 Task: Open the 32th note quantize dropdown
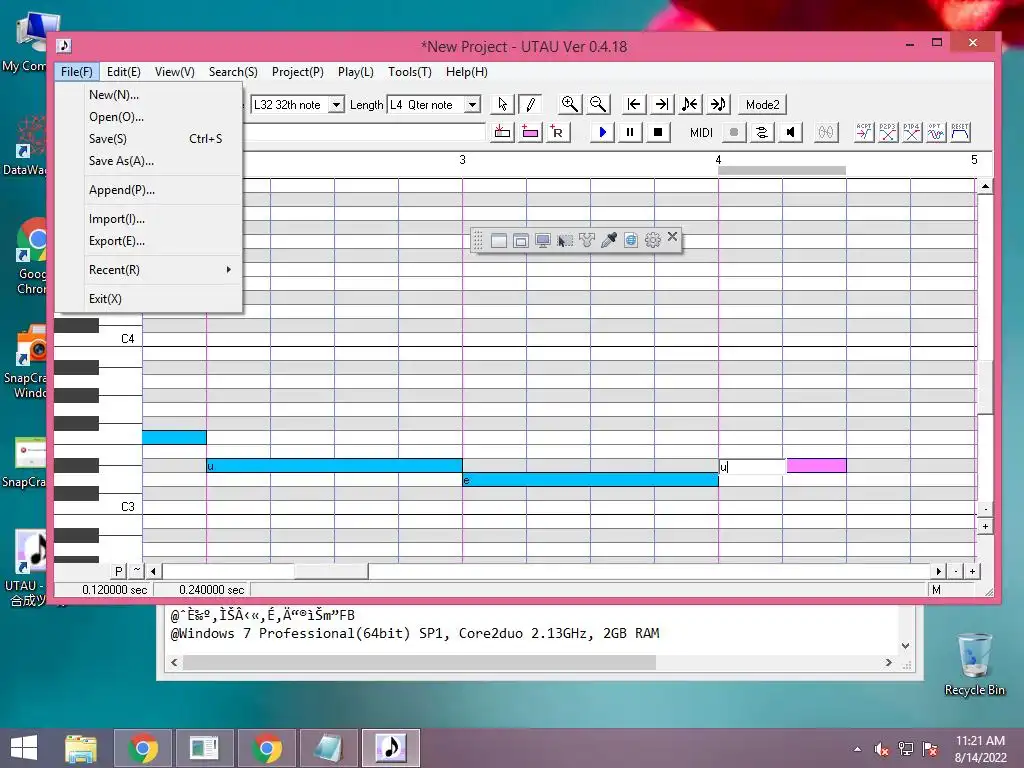point(336,104)
